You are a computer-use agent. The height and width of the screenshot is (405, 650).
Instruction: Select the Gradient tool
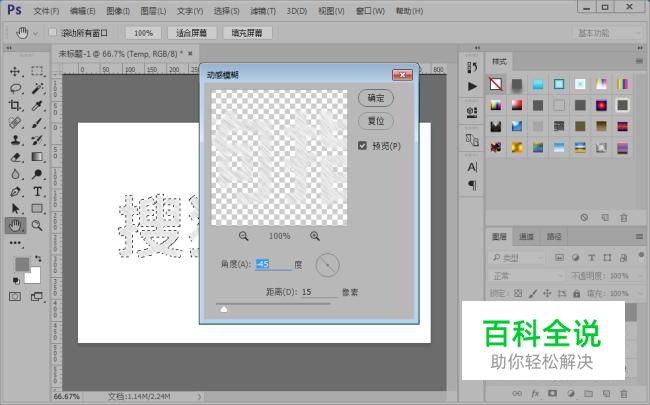tap(37, 157)
